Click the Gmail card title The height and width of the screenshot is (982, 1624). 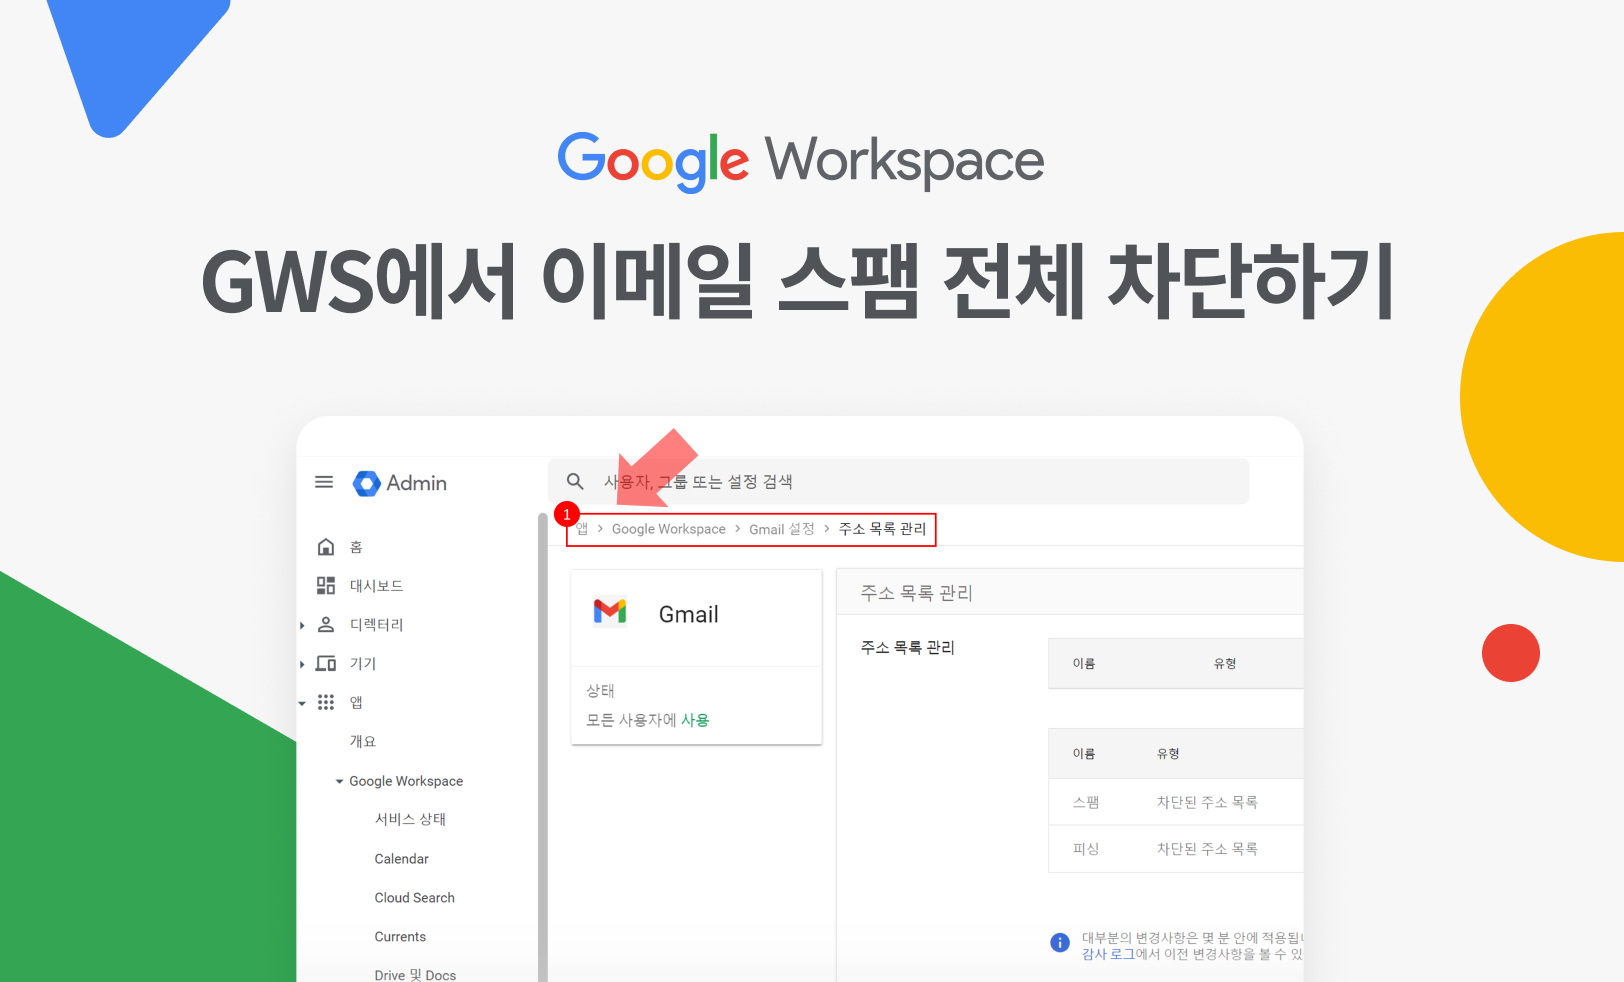(x=688, y=614)
